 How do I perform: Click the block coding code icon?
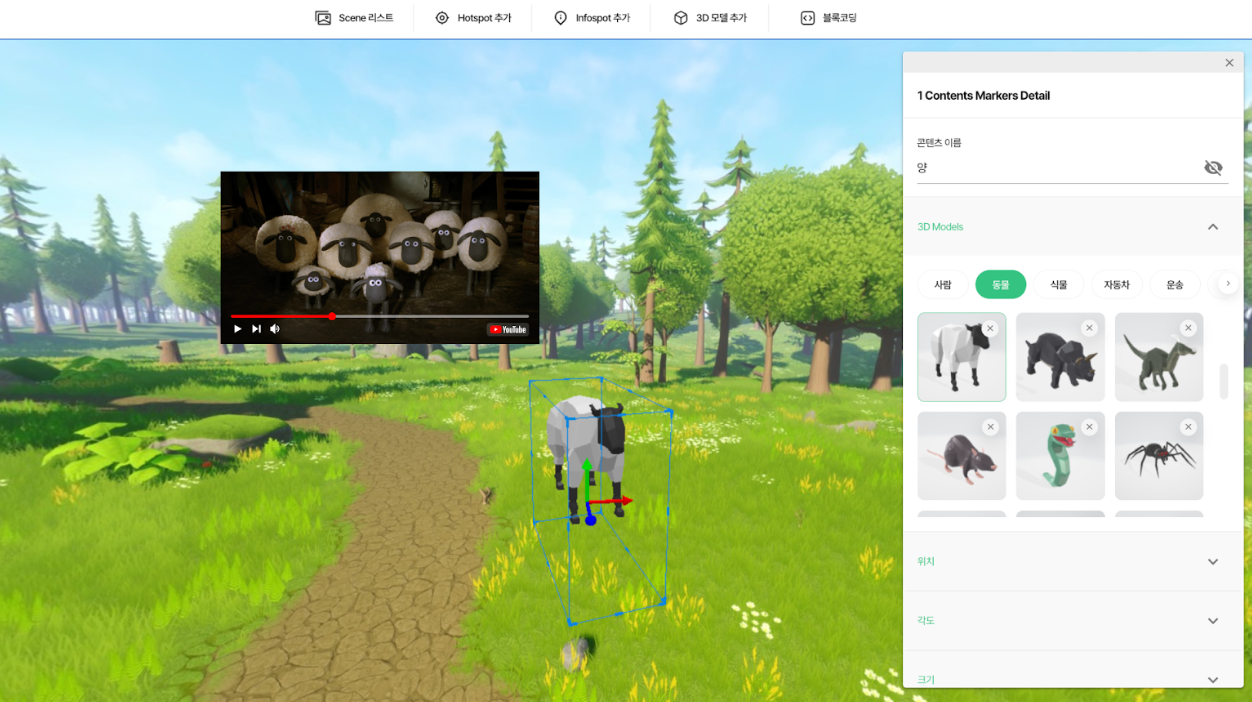tap(808, 18)
